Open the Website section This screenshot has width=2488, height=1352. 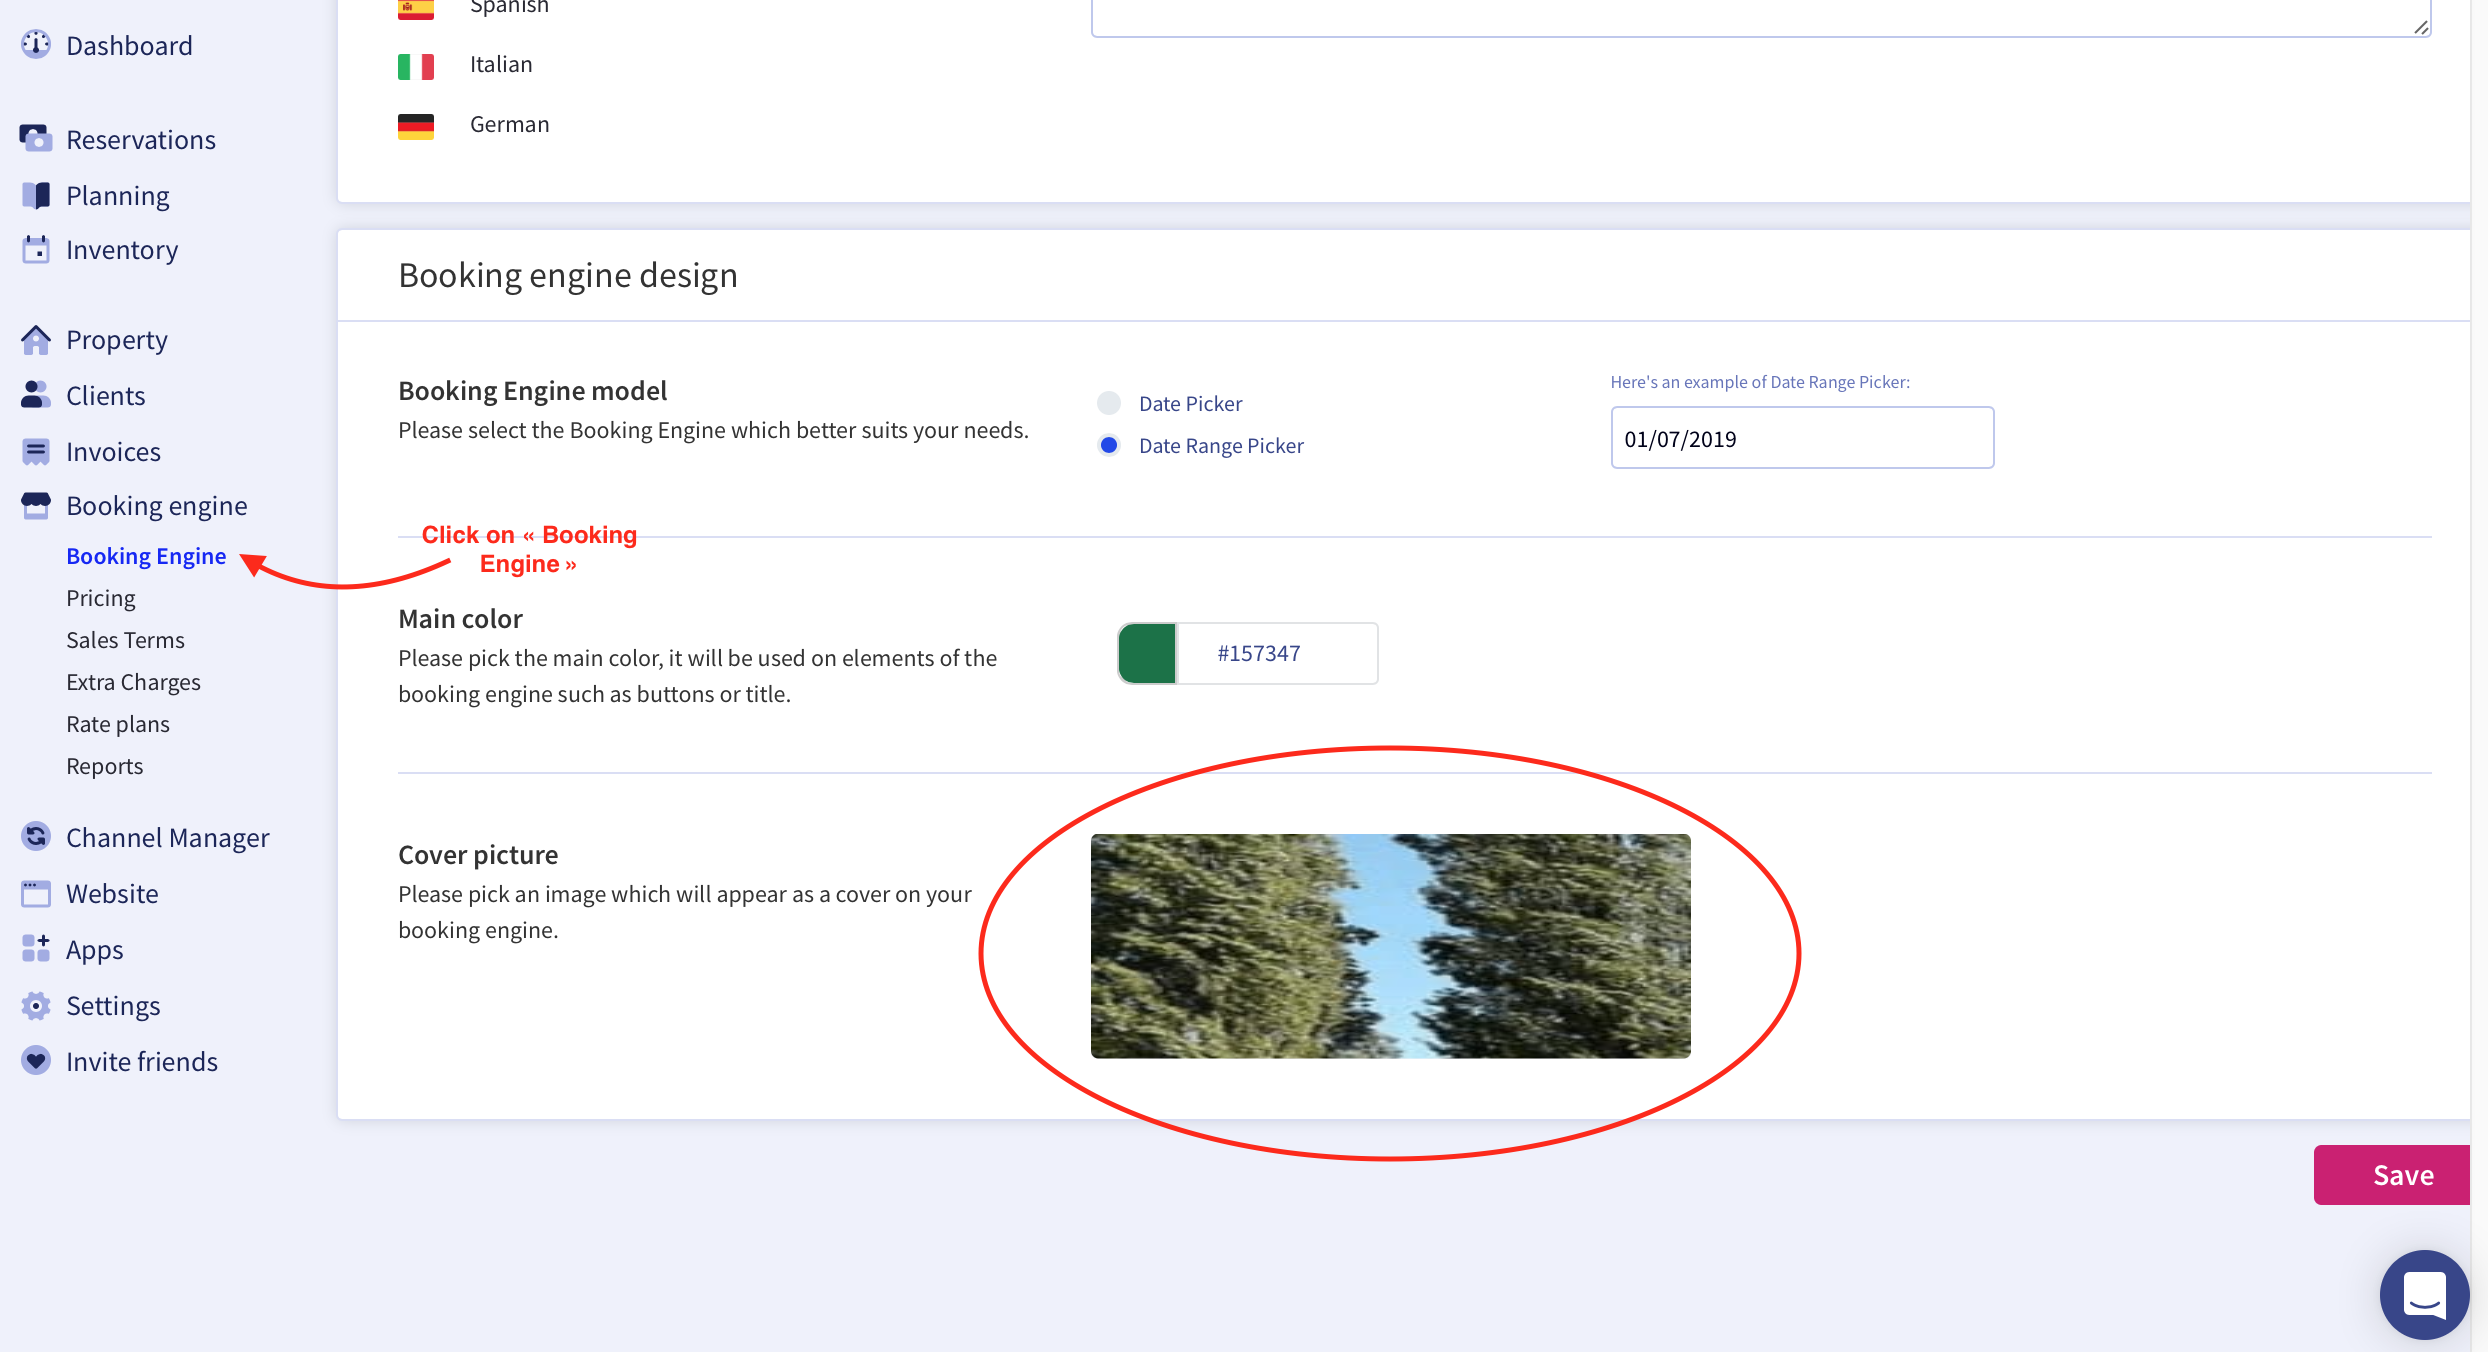(x=112, y=894)
